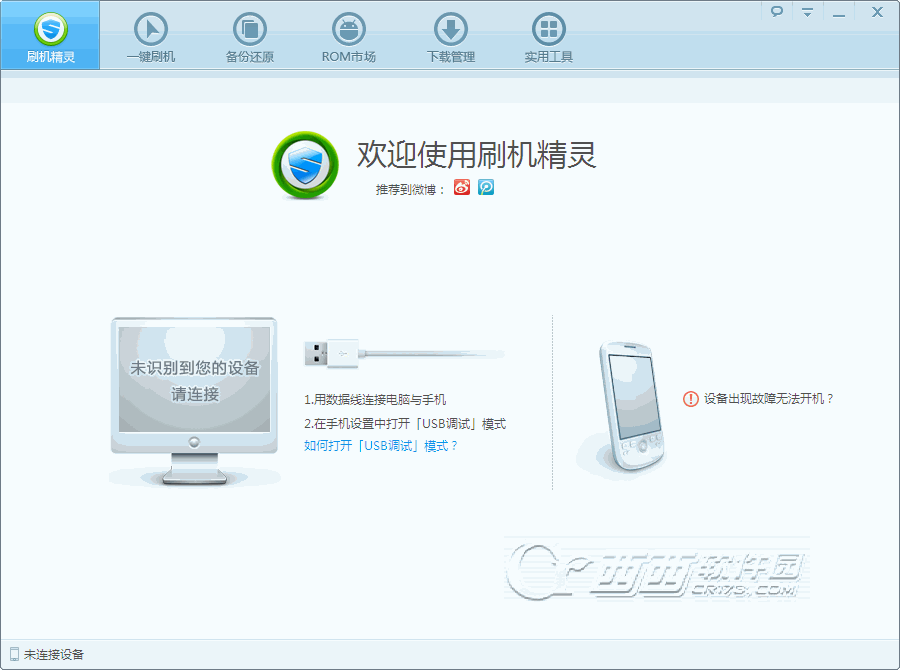Close the 刷机精灵 window

[x=877, y=12]
